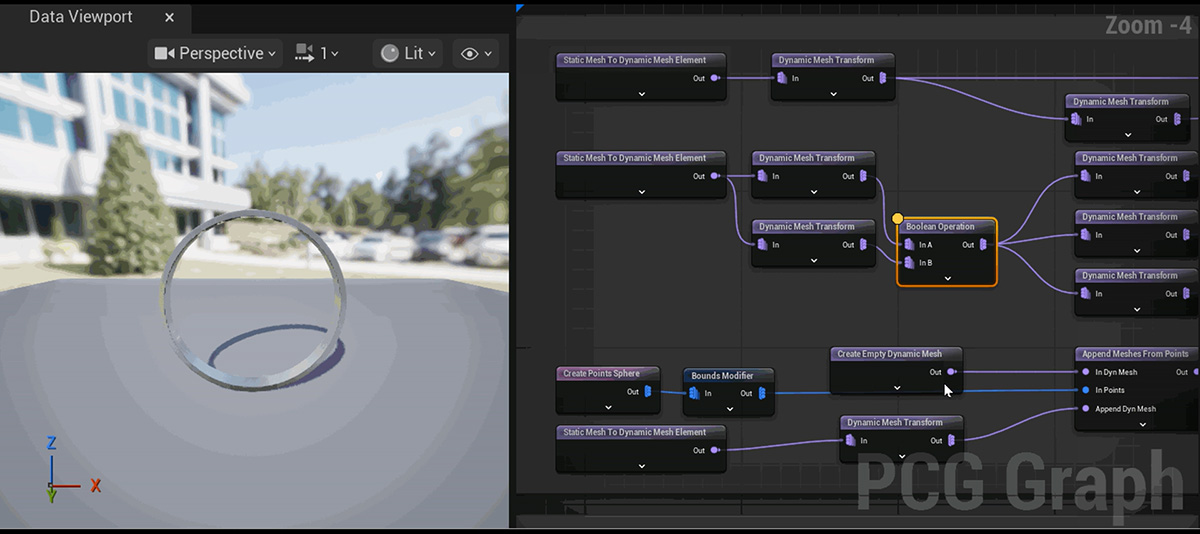Close the Data Viewport tab
The image size is (1200, 534).
(x=169, y=18)
